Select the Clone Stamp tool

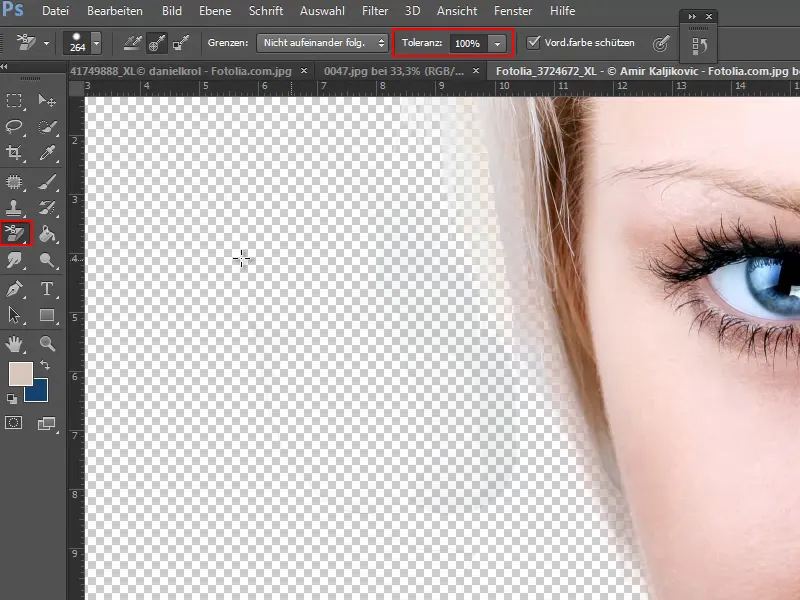14,208
